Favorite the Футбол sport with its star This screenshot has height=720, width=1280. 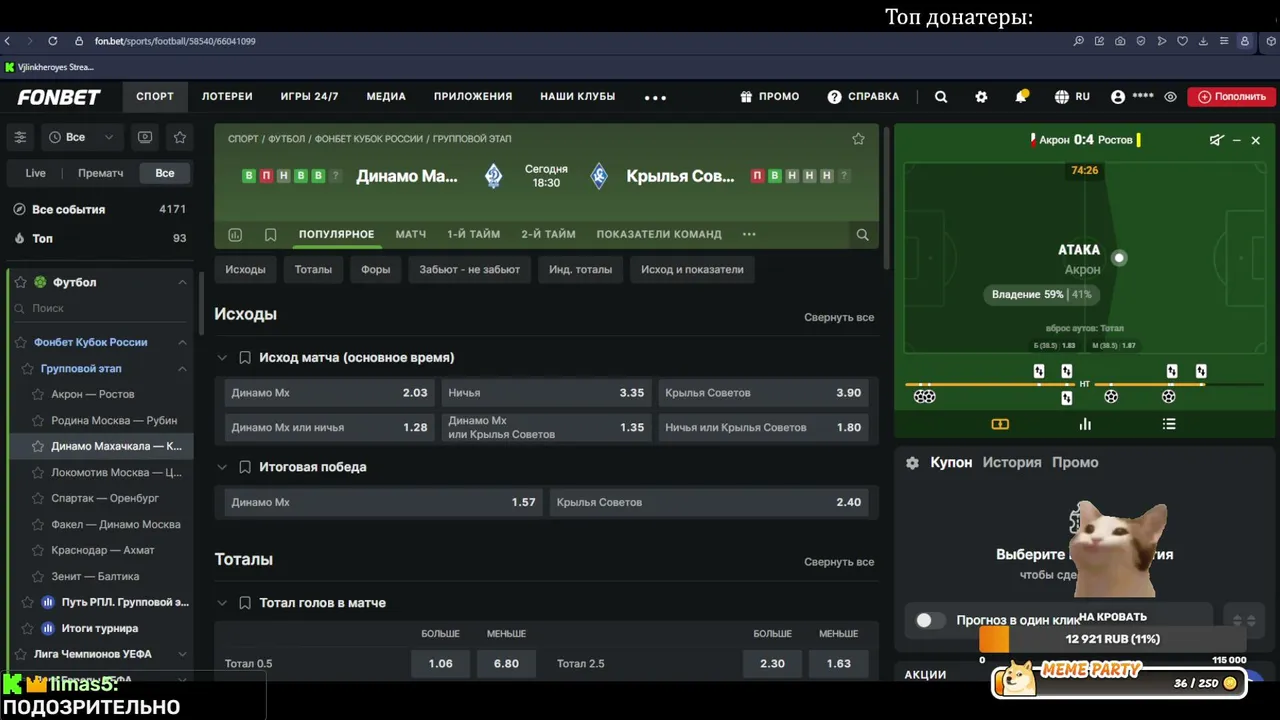tap(20, 282)
